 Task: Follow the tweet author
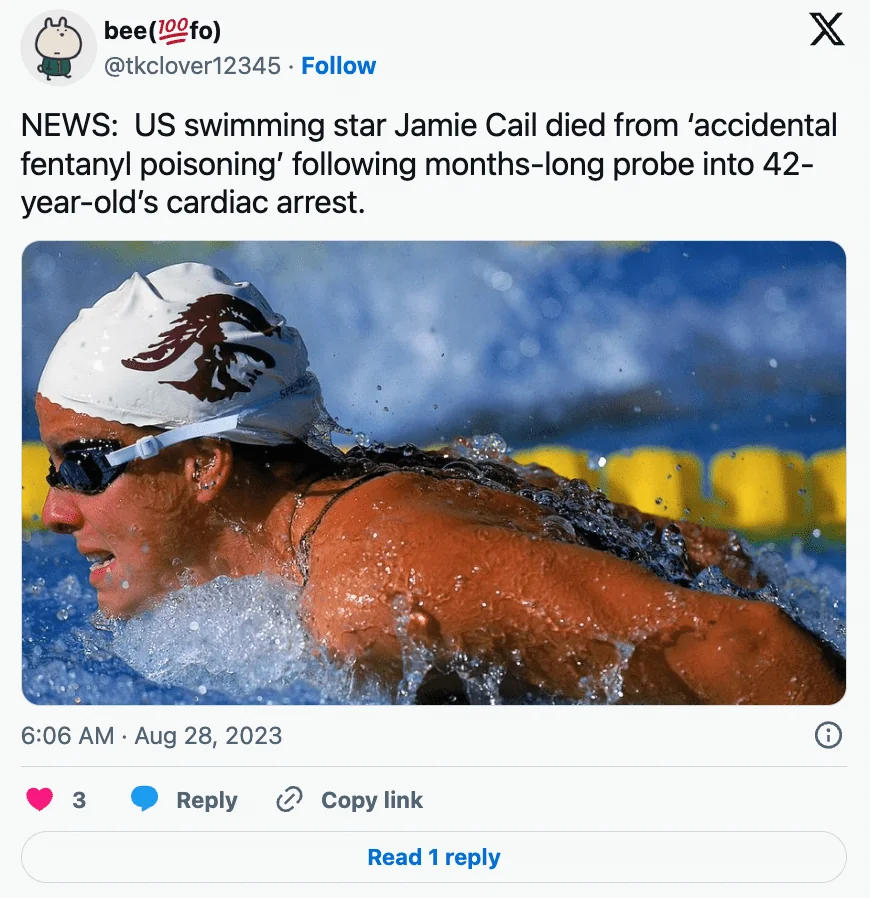point(339,66)
